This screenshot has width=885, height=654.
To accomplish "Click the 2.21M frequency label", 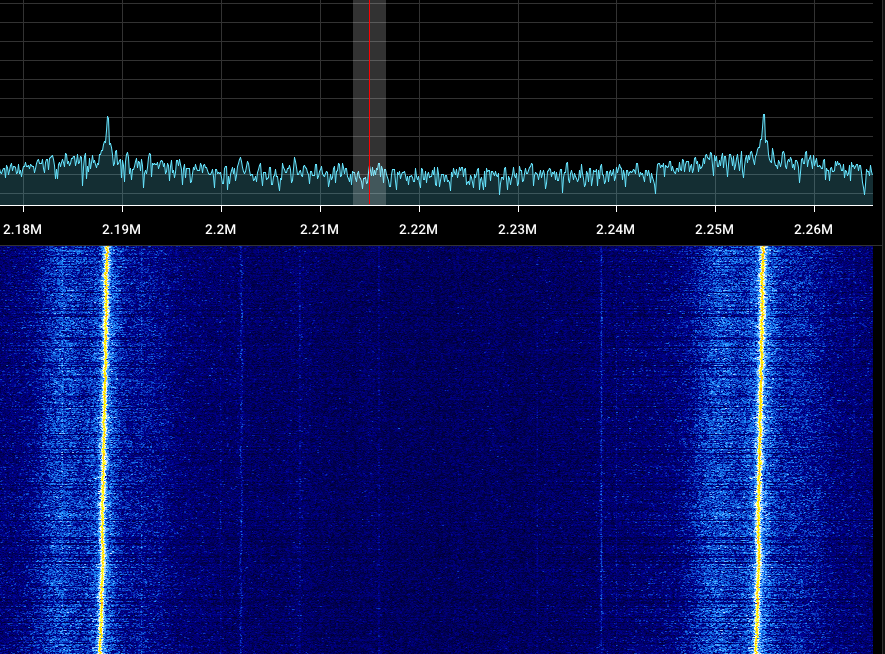I will (x=319, y=230).
